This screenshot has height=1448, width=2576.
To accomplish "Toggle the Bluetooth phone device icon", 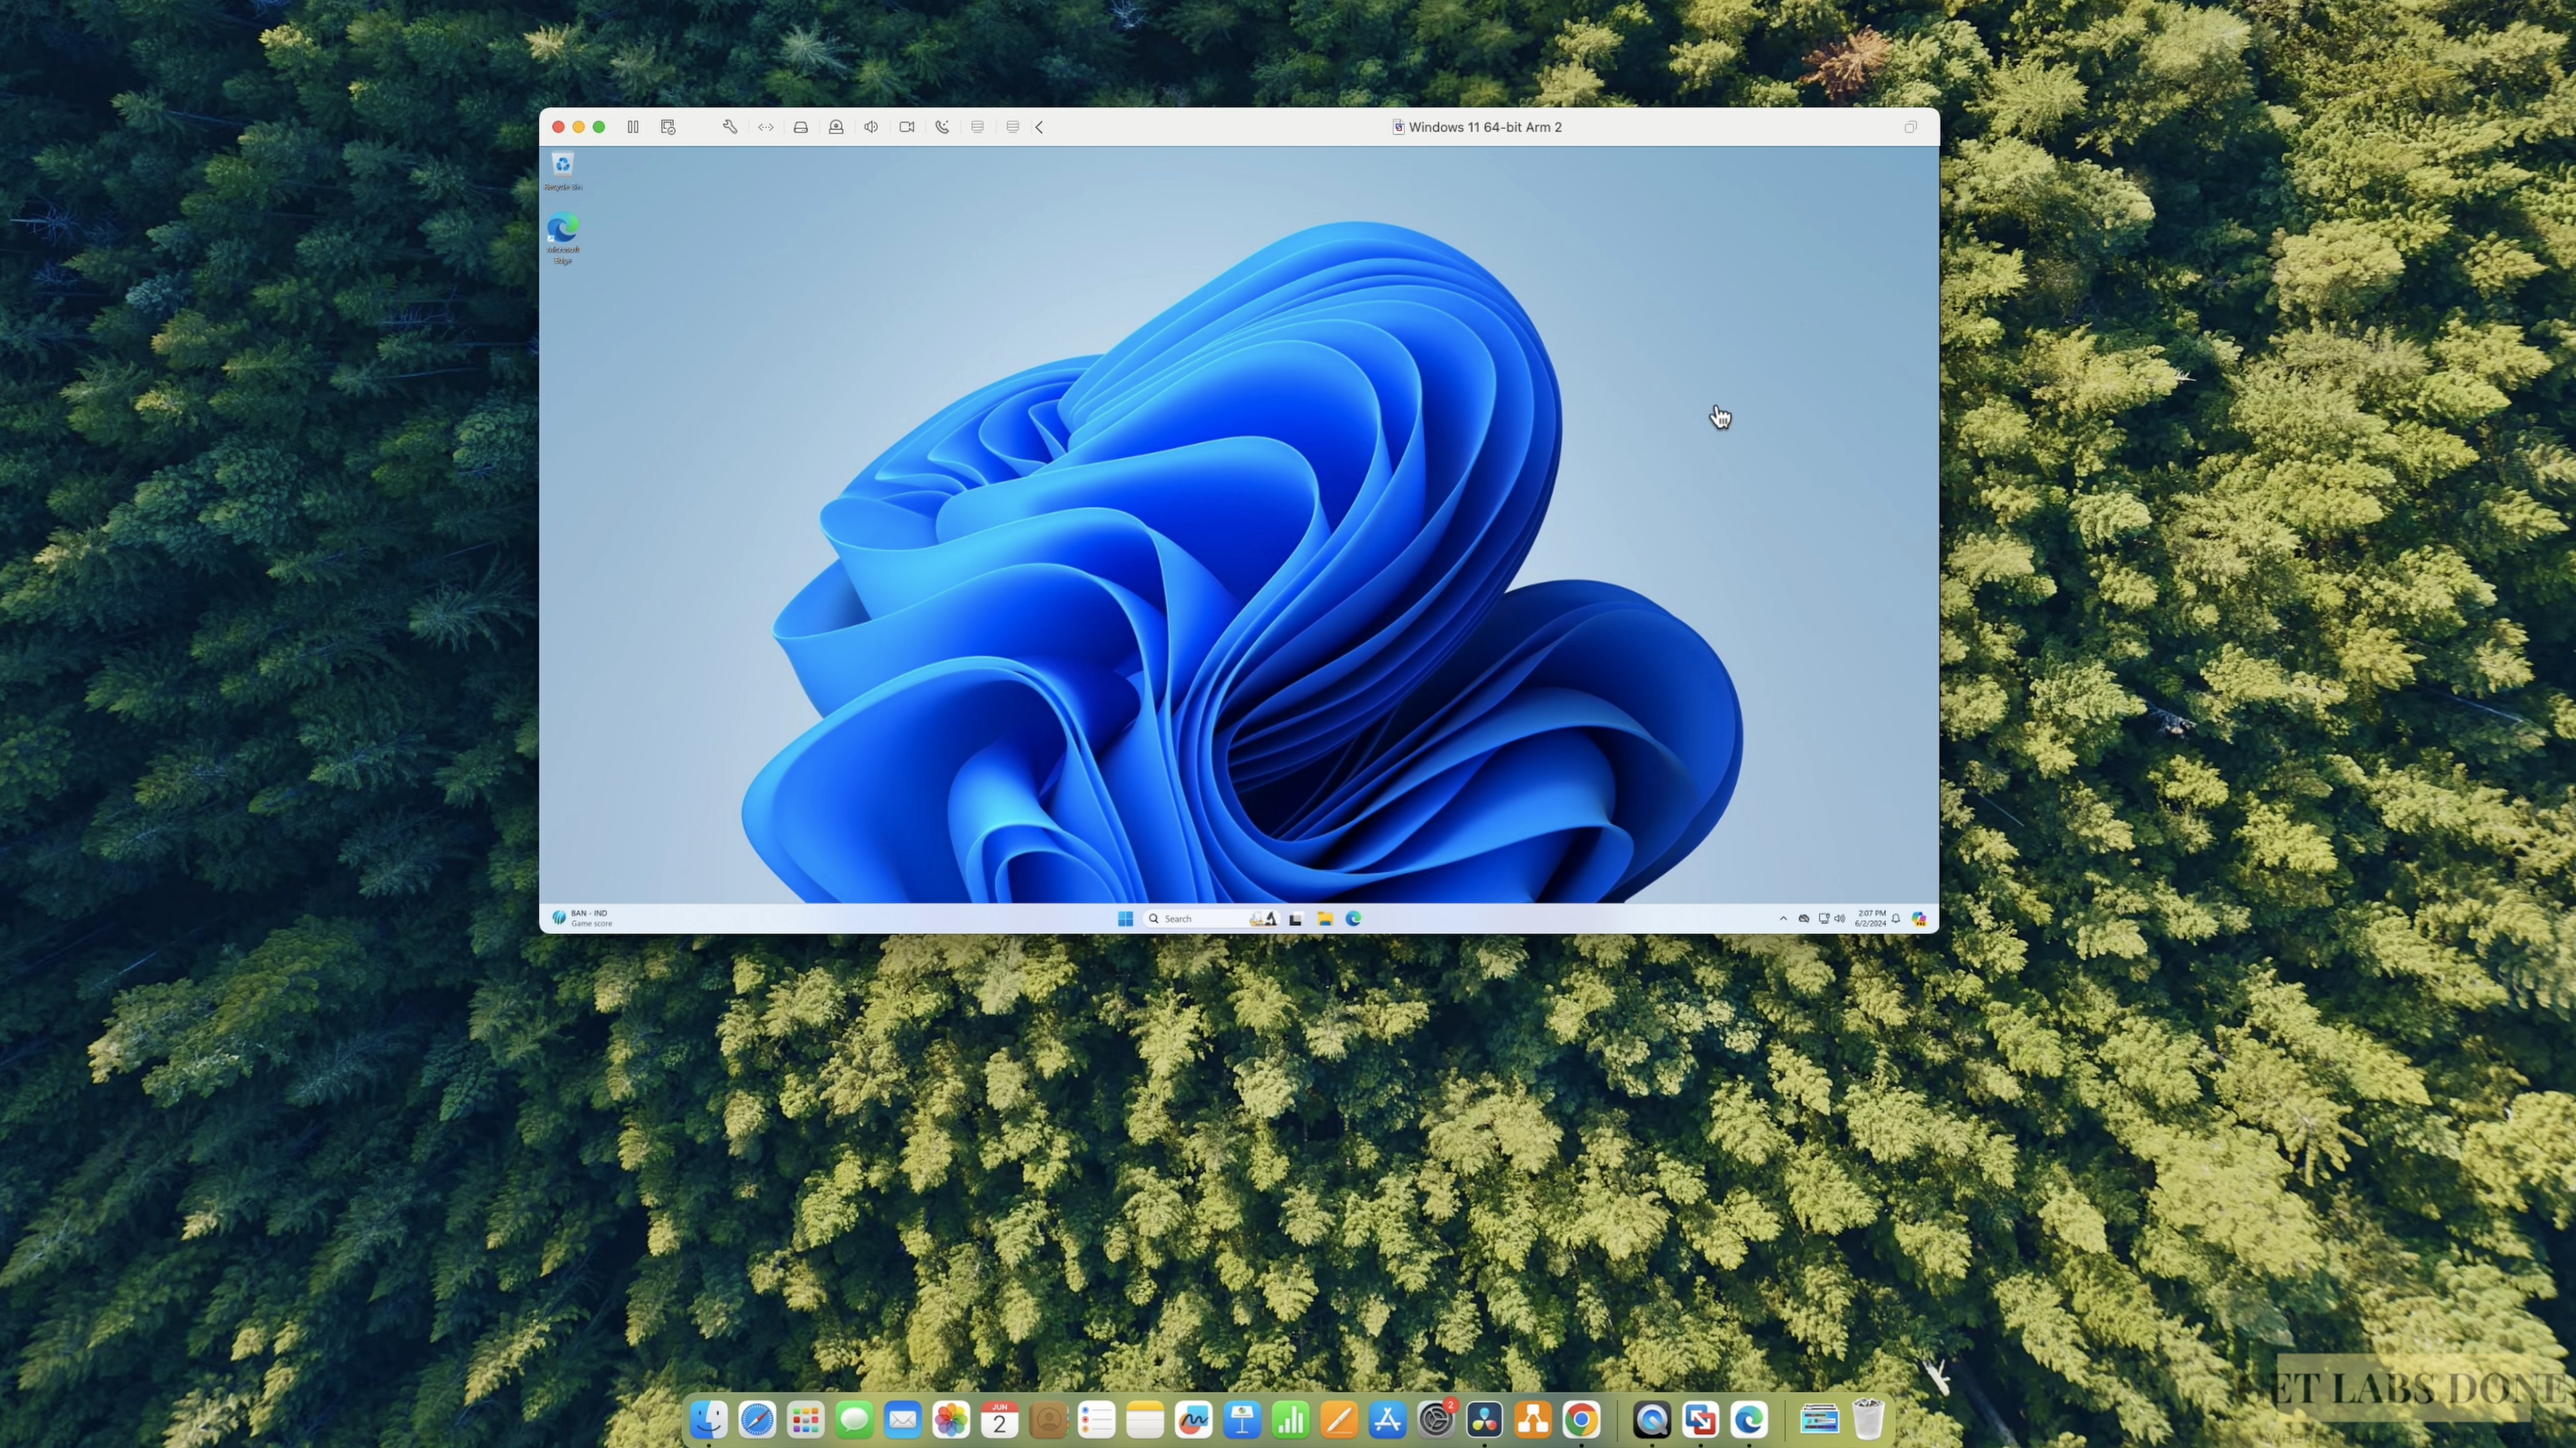I will pos(942,127).
